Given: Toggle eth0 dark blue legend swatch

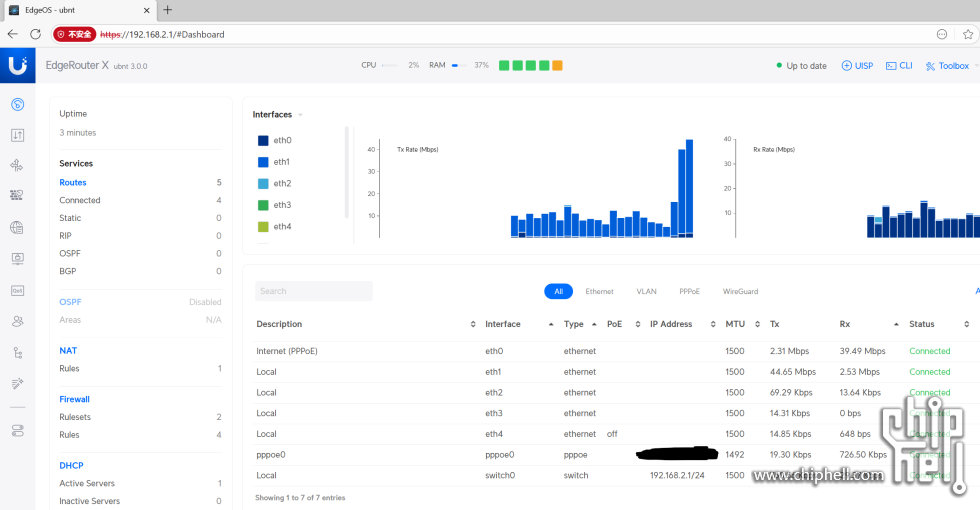Looking at the screenshot, I should [x=263, y=141].
